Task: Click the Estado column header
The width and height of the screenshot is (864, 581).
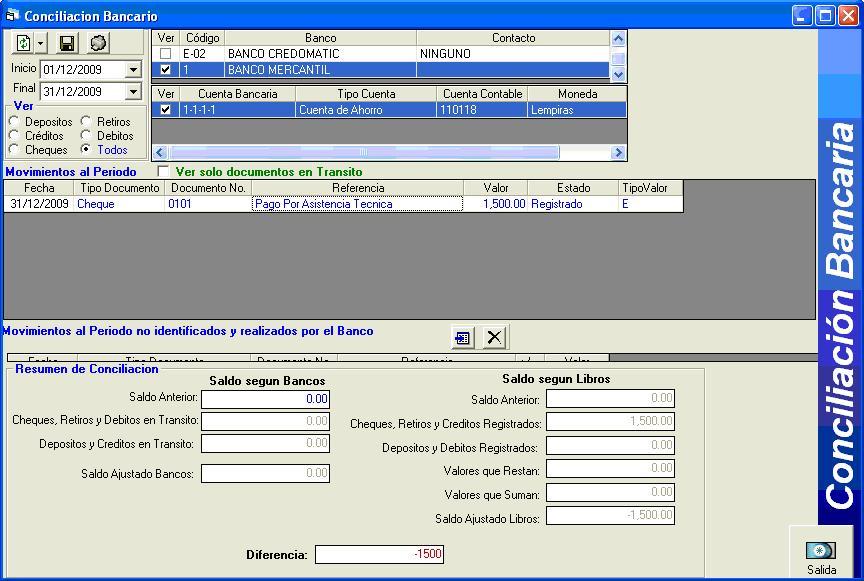Action: (573, 188)
